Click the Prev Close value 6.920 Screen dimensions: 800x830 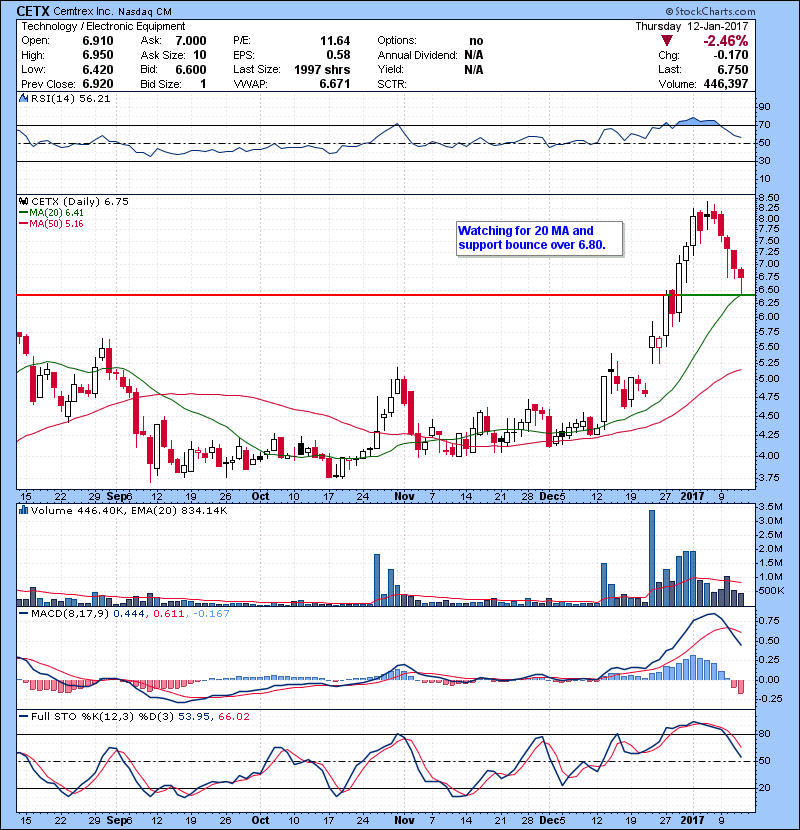(x=98, y=84)
